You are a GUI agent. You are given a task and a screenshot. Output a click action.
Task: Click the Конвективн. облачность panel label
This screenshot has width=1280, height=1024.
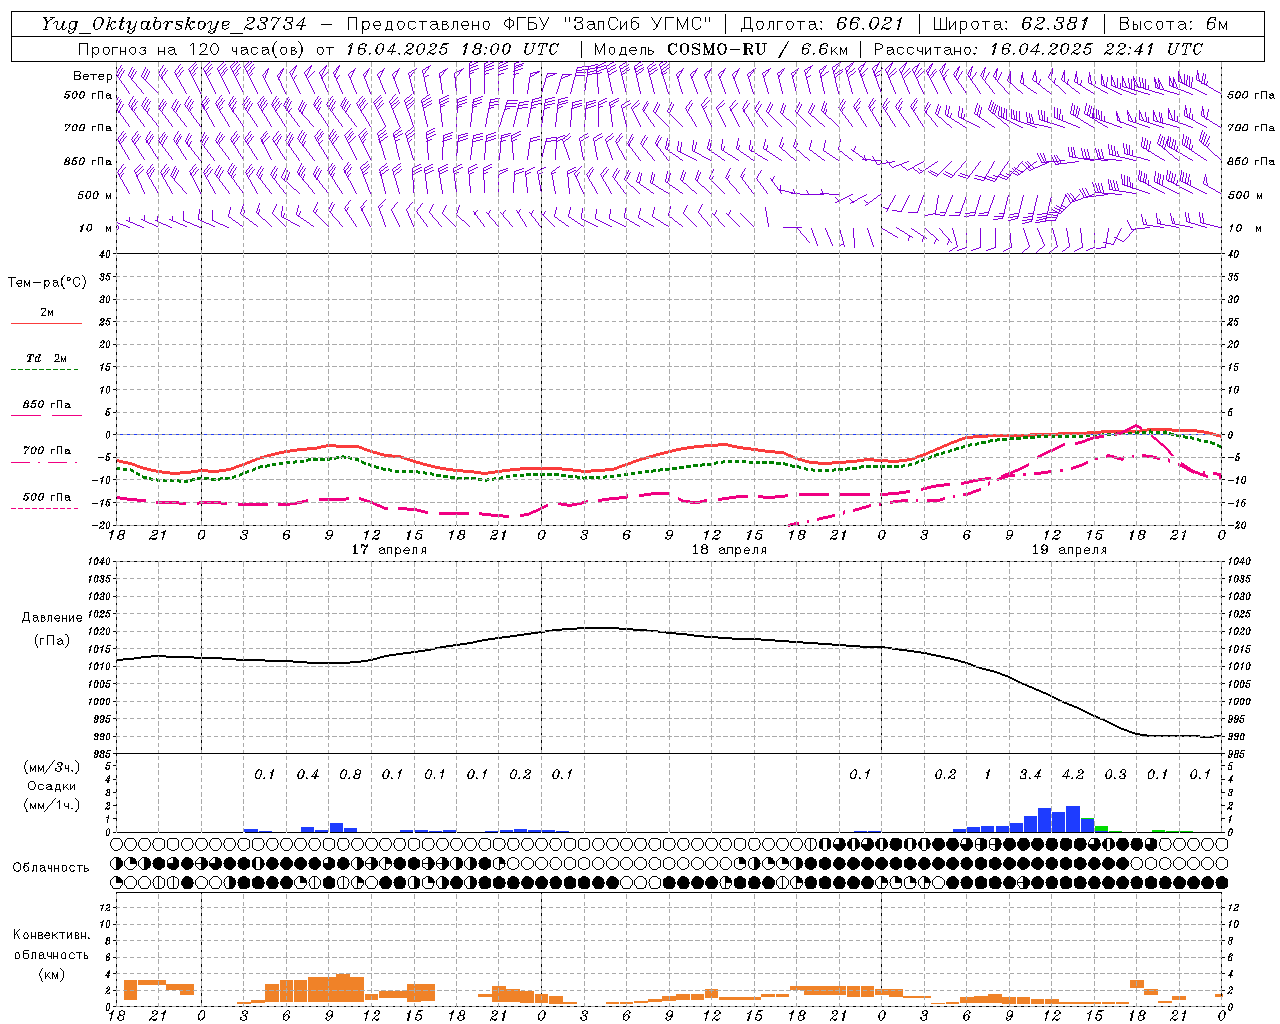click(x=51, y=945)
